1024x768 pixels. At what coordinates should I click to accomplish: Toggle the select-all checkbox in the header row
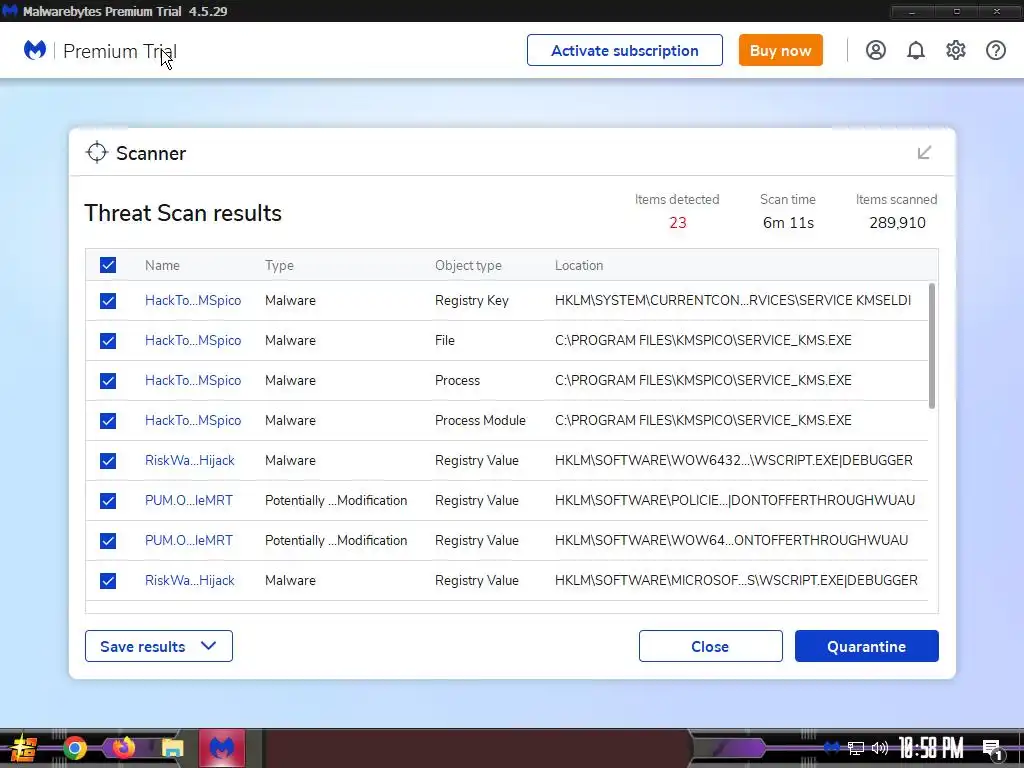point(108,265)
